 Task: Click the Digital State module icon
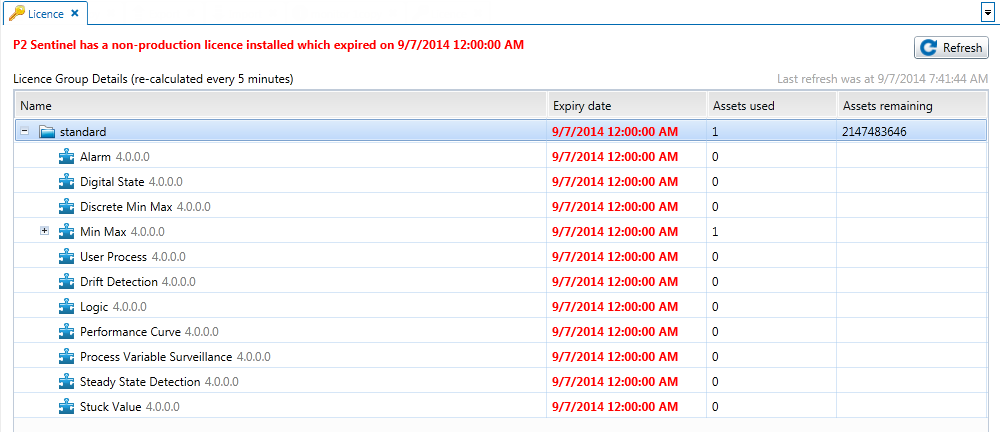67,181
